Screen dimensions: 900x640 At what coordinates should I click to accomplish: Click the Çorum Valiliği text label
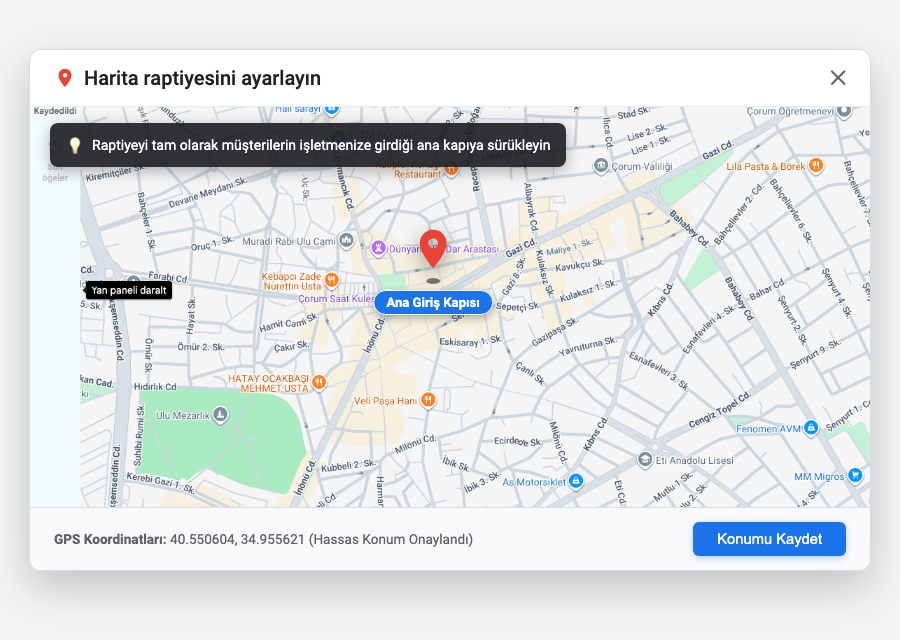click(642, 166)
